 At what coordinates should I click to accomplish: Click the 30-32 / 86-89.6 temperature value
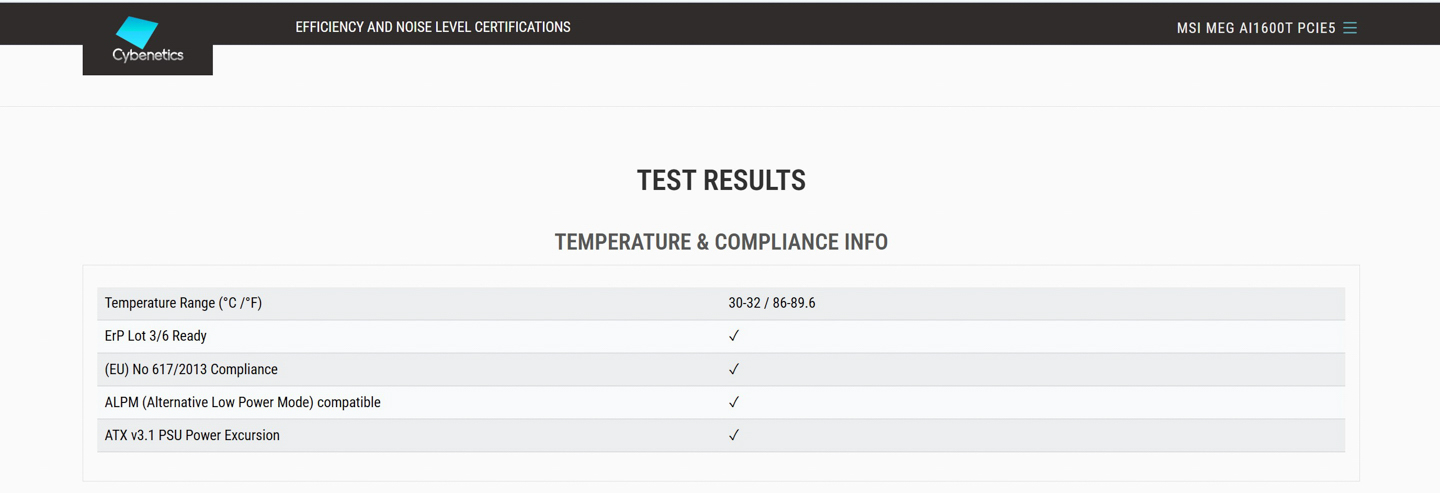pyautogui.click(x=772, y=303)
